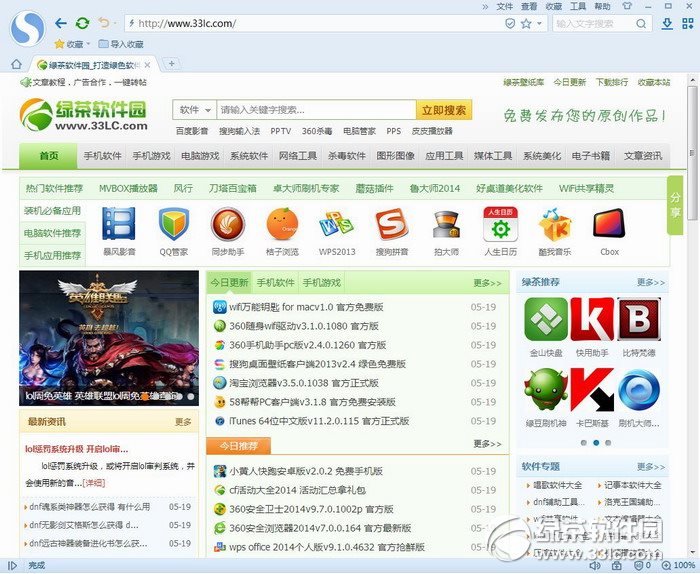Open 小黄人快跑安卓版v2.0.2 link
This screenshot has width=700, height=574.
(x=306, y=471)
